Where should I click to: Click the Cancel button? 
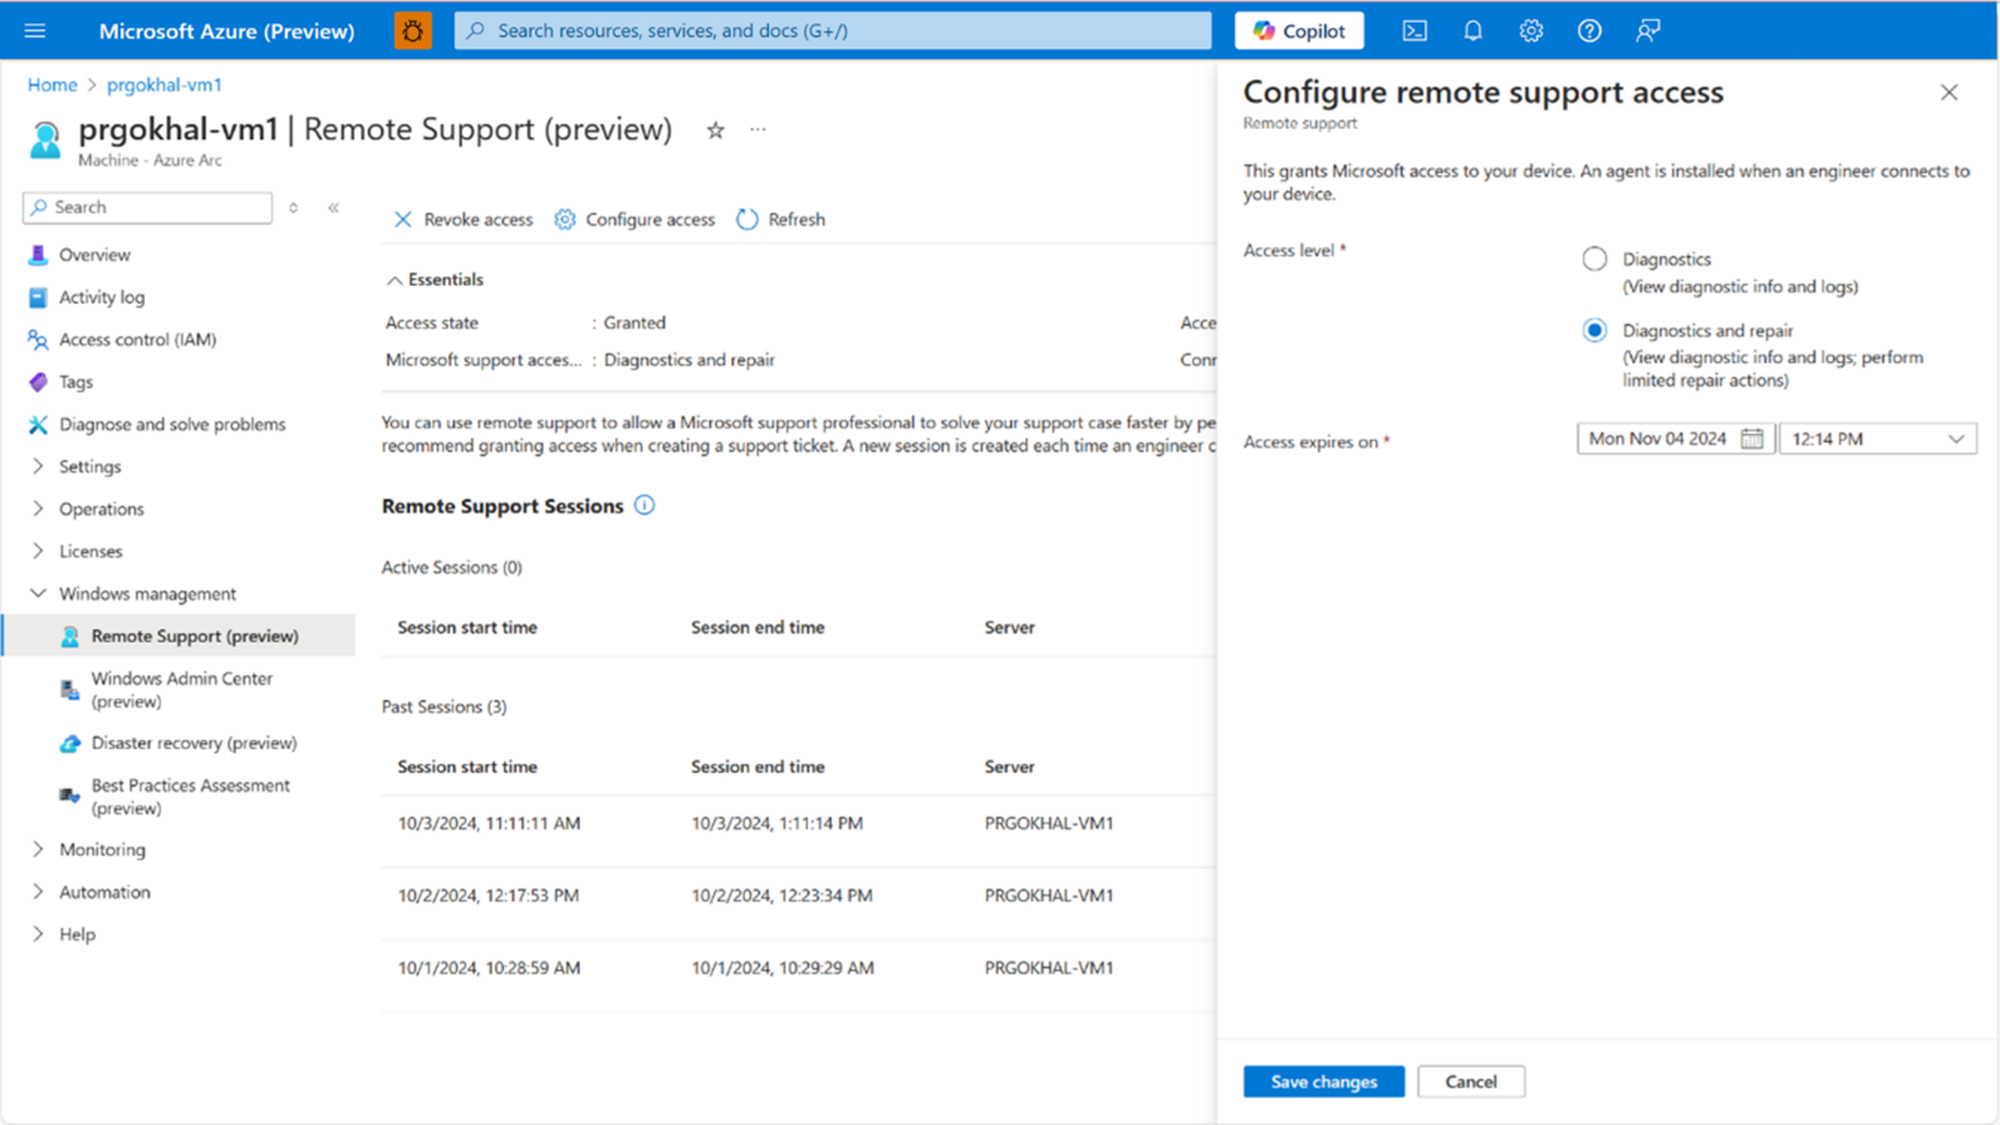(x=1470, y=1082)
